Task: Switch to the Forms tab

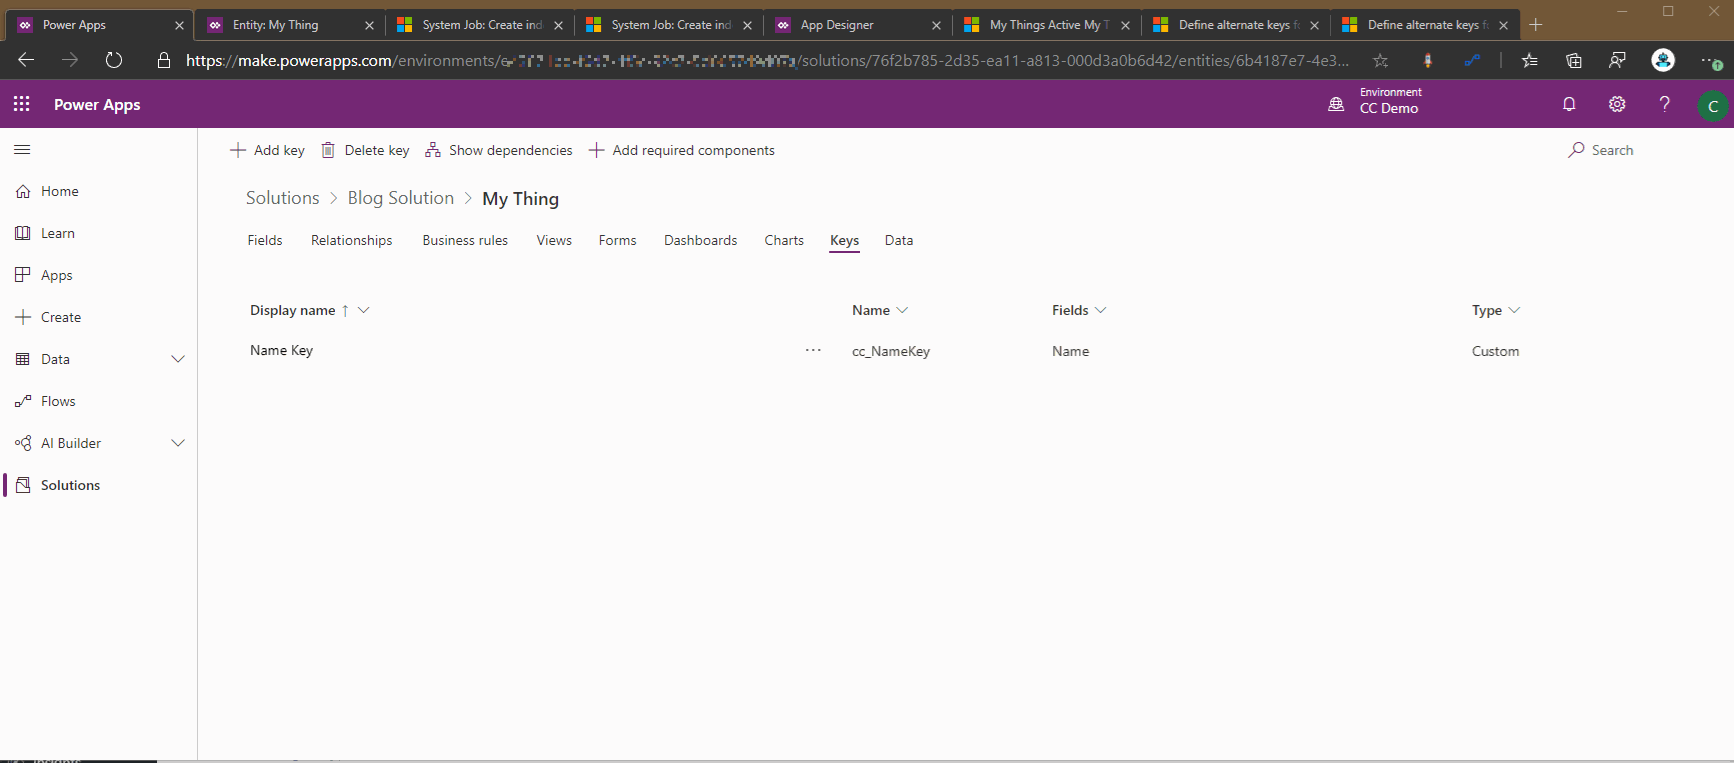Action: [618, 240]
